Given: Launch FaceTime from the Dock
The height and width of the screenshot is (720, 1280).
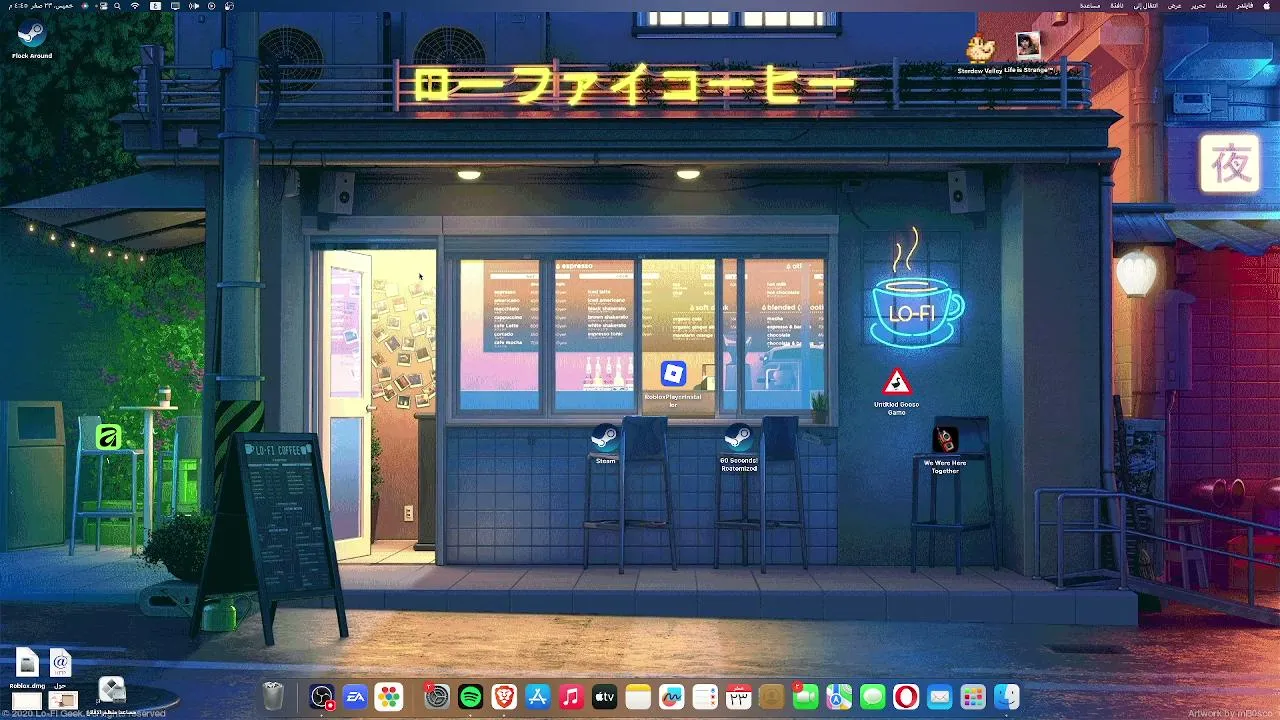Looking at the screenshot, I should coord(805,697).
